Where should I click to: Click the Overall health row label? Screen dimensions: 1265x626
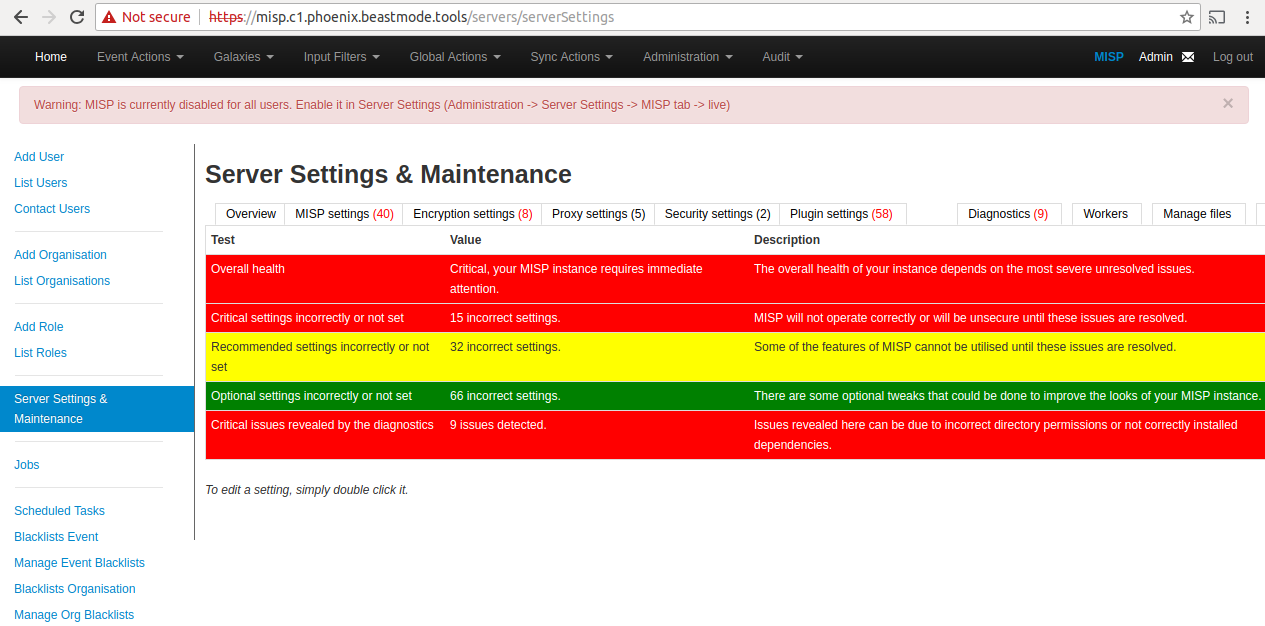[x=248, y=269]
